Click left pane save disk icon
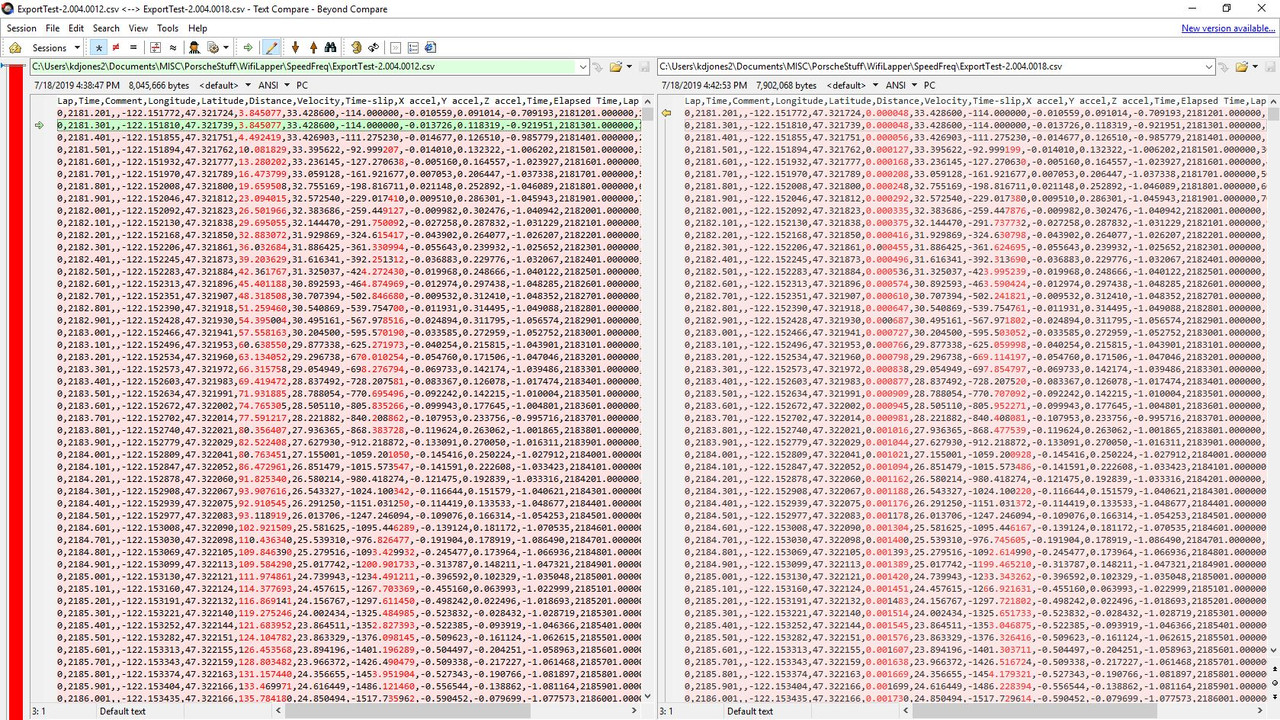This screenshot has width=1280, height=720. [643, 66]
